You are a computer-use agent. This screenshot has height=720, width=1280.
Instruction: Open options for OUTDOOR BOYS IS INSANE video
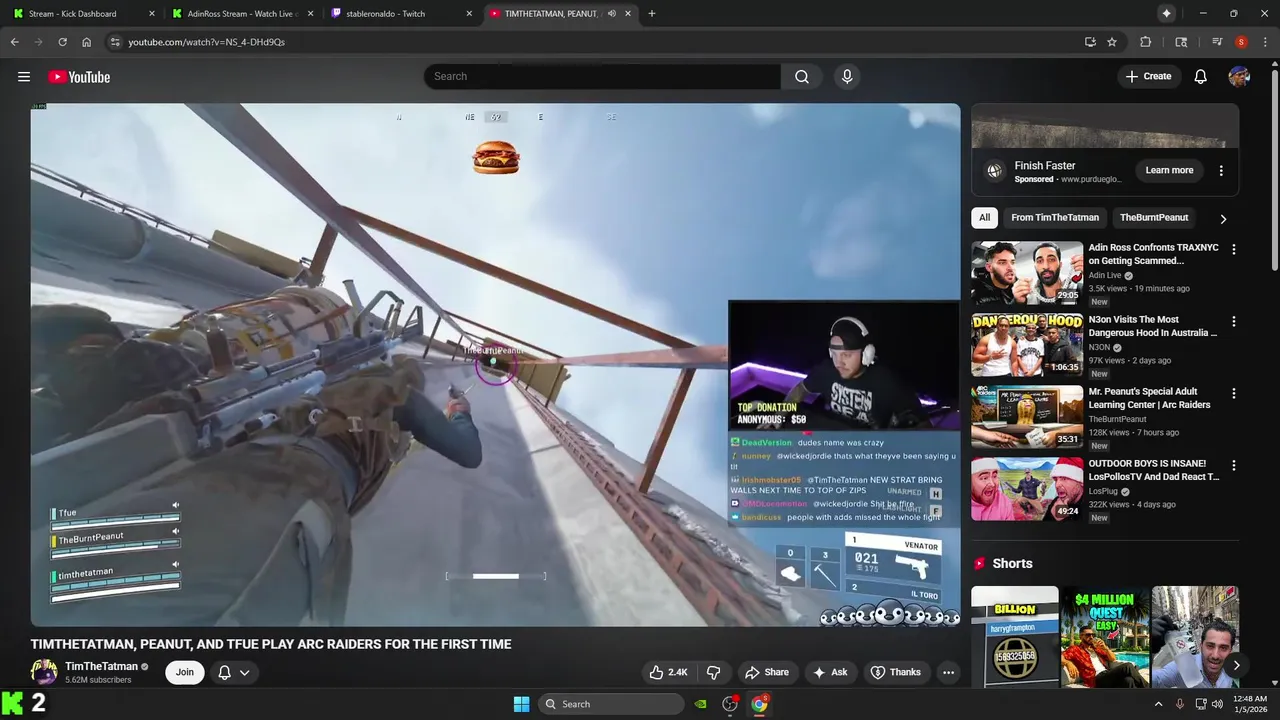click(x=1233, y=465)
